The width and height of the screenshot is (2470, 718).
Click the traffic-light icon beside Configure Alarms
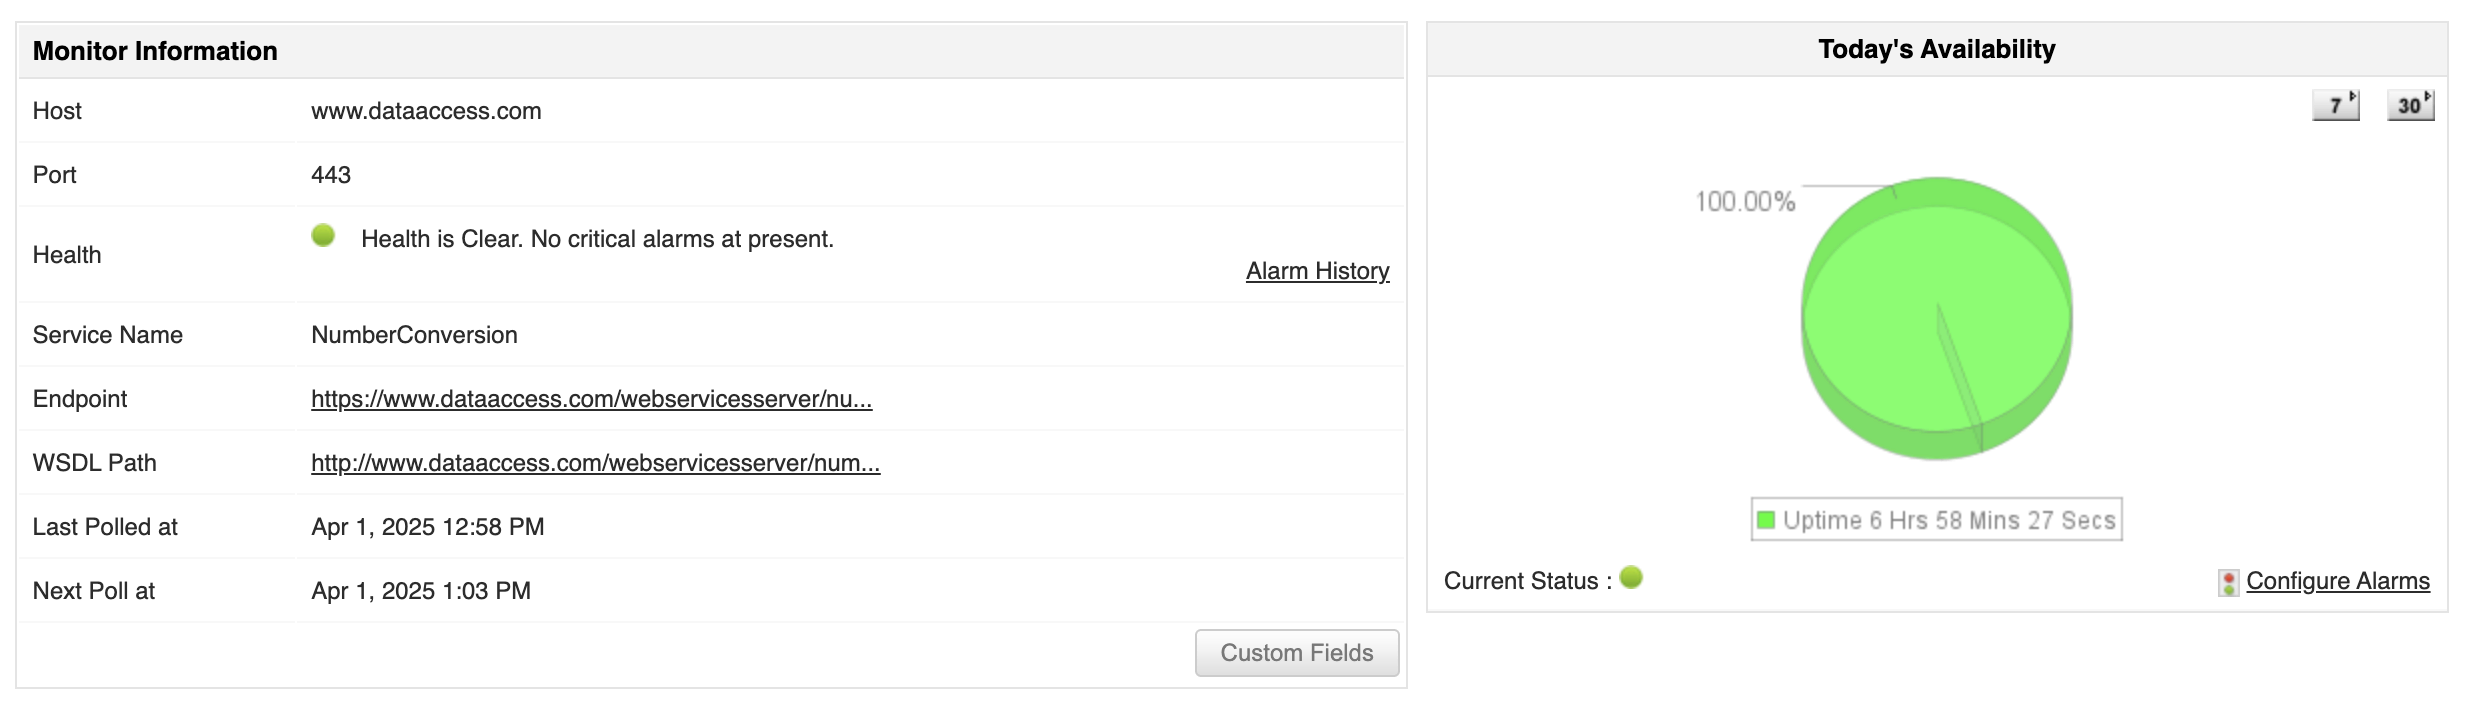2228,582
